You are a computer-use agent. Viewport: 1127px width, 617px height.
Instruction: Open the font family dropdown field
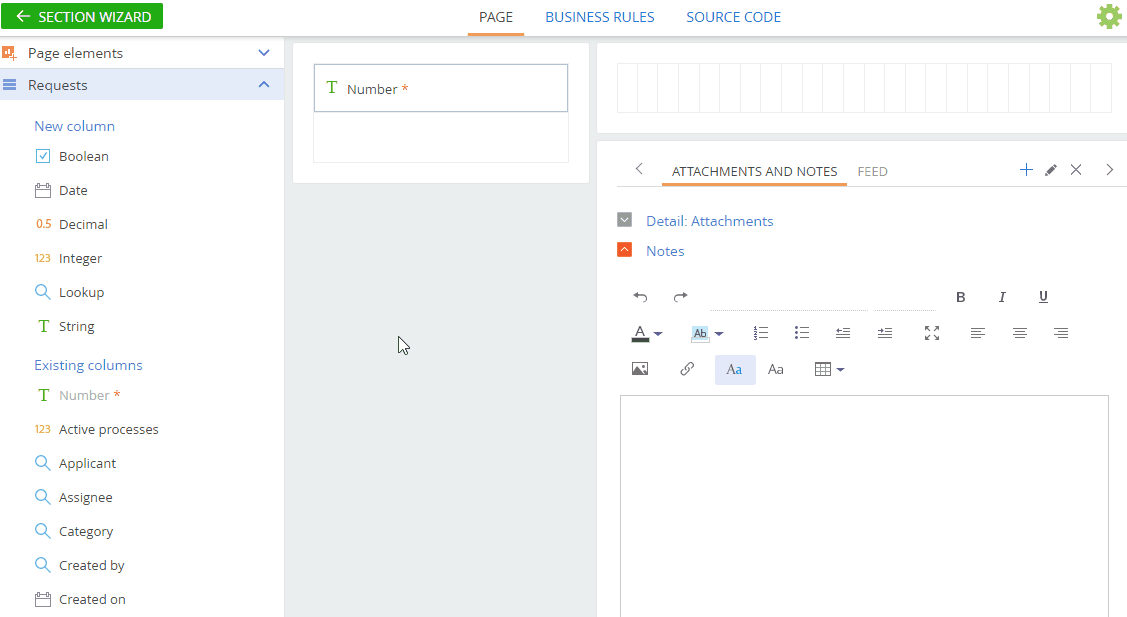click(x=788, y=298)
